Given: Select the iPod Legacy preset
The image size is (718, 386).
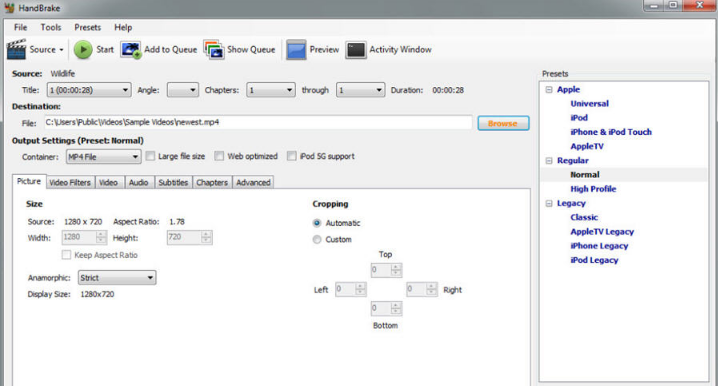Looking at the screenshot, I should pos(594,260).
